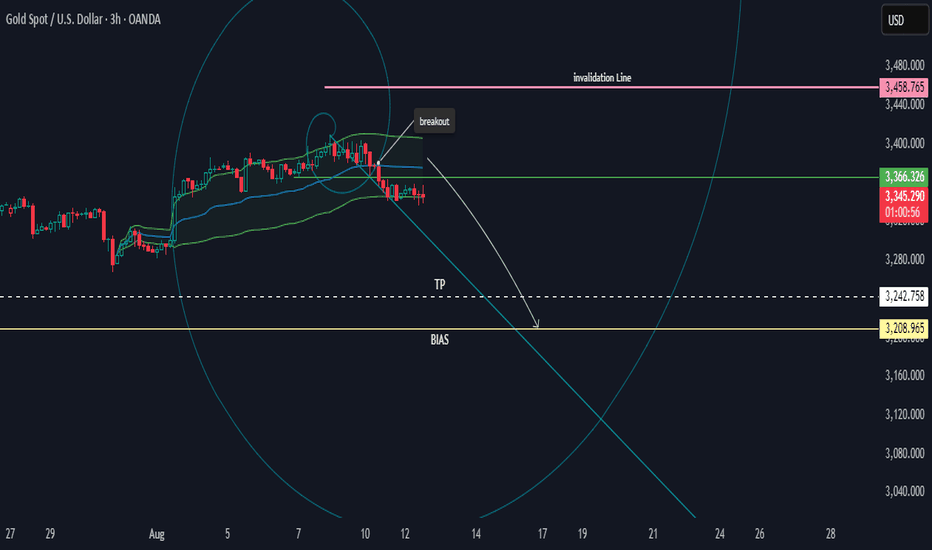
Task: Click the date 28 on the time axis
Action: [830, 534]
